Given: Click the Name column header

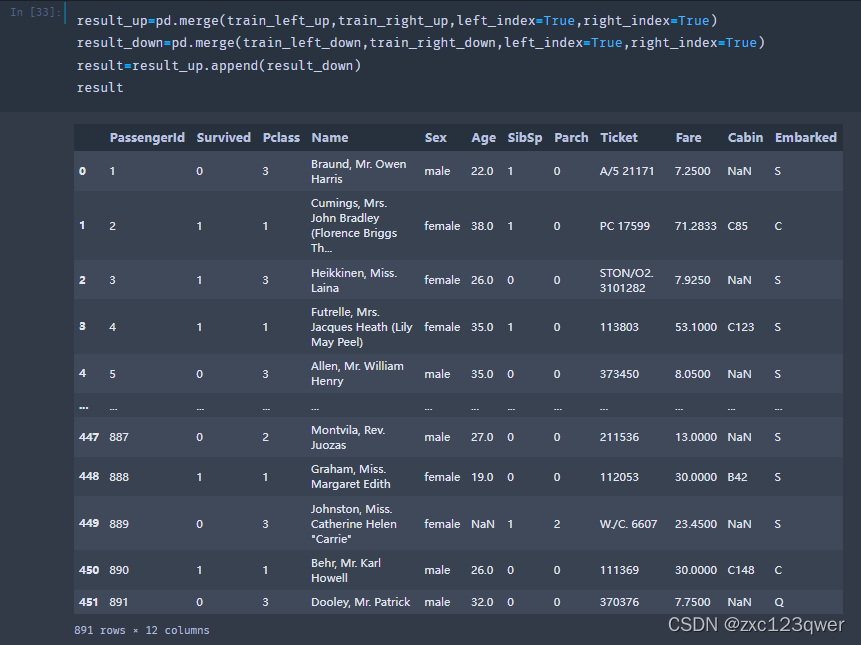Looking at the screenshot, I should [x=329, y=138].
